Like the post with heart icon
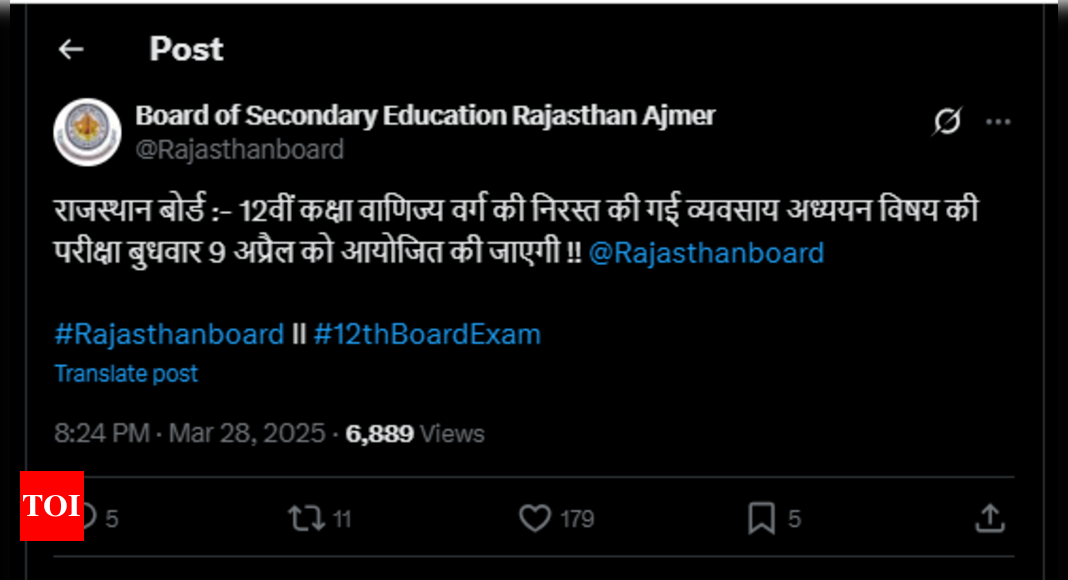The image size is (1068, 580). [x=536, y=518]
